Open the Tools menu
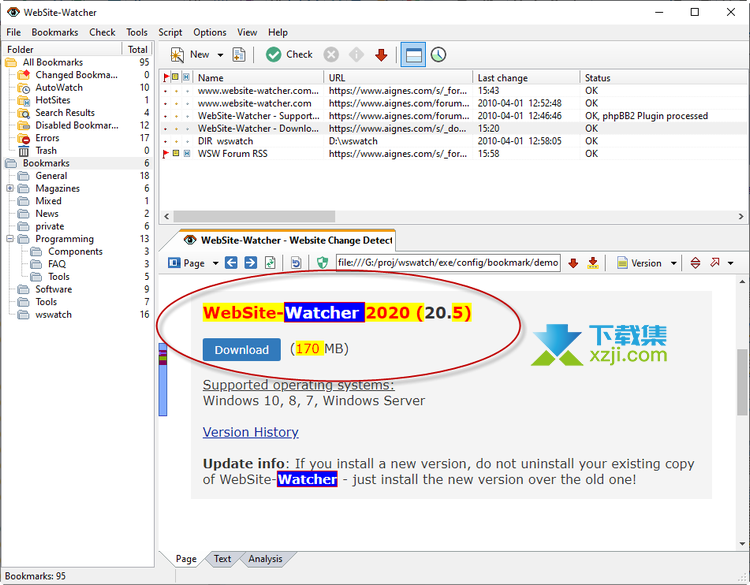Viewport: 750px width, 585px height. pos(137,32)
